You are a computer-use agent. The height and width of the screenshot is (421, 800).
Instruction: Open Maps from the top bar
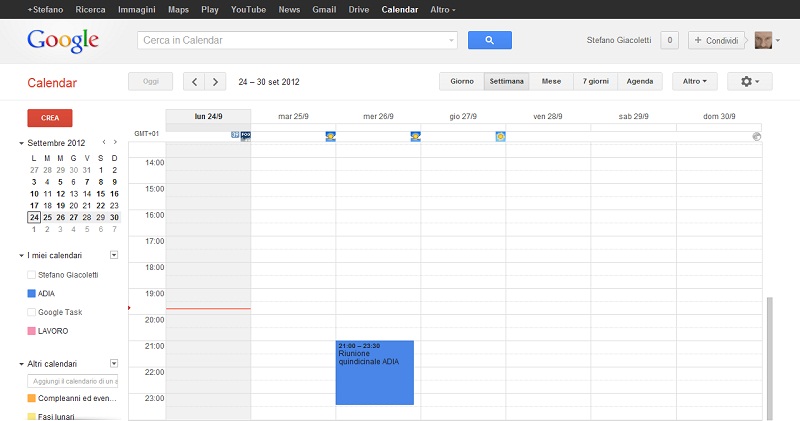tap(179, 9)
